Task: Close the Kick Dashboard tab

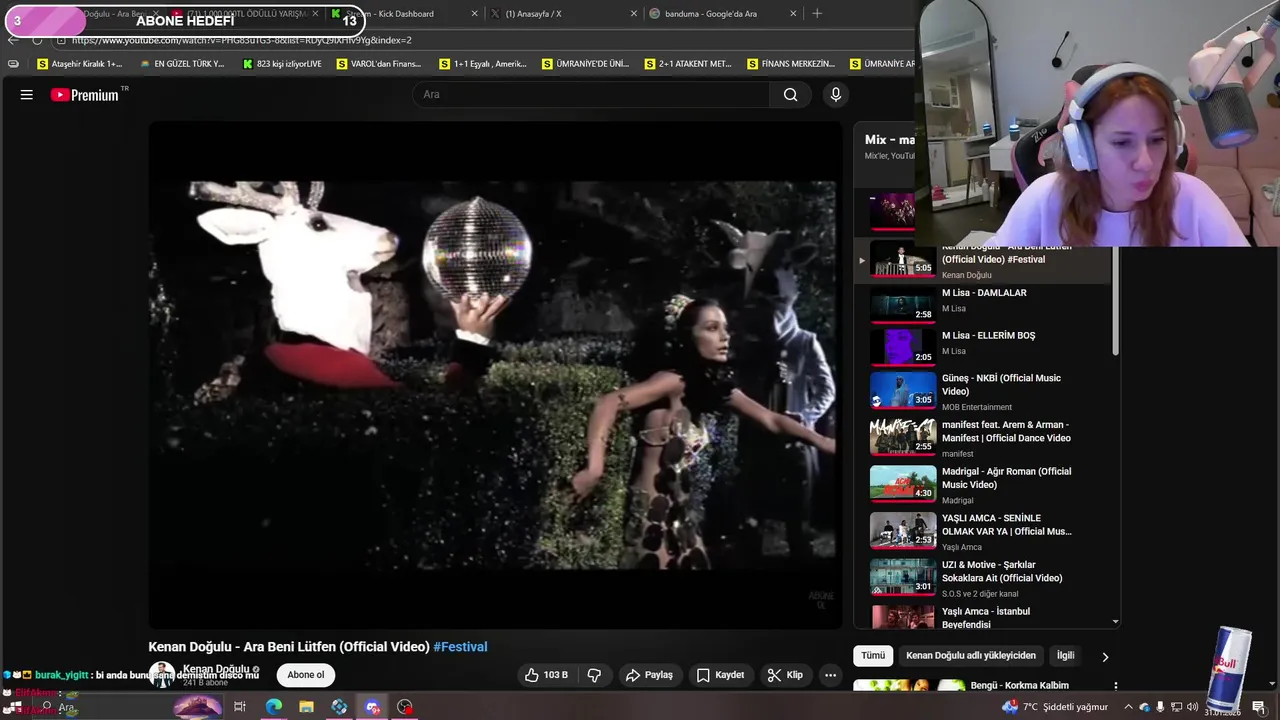Action: (473, 14)
